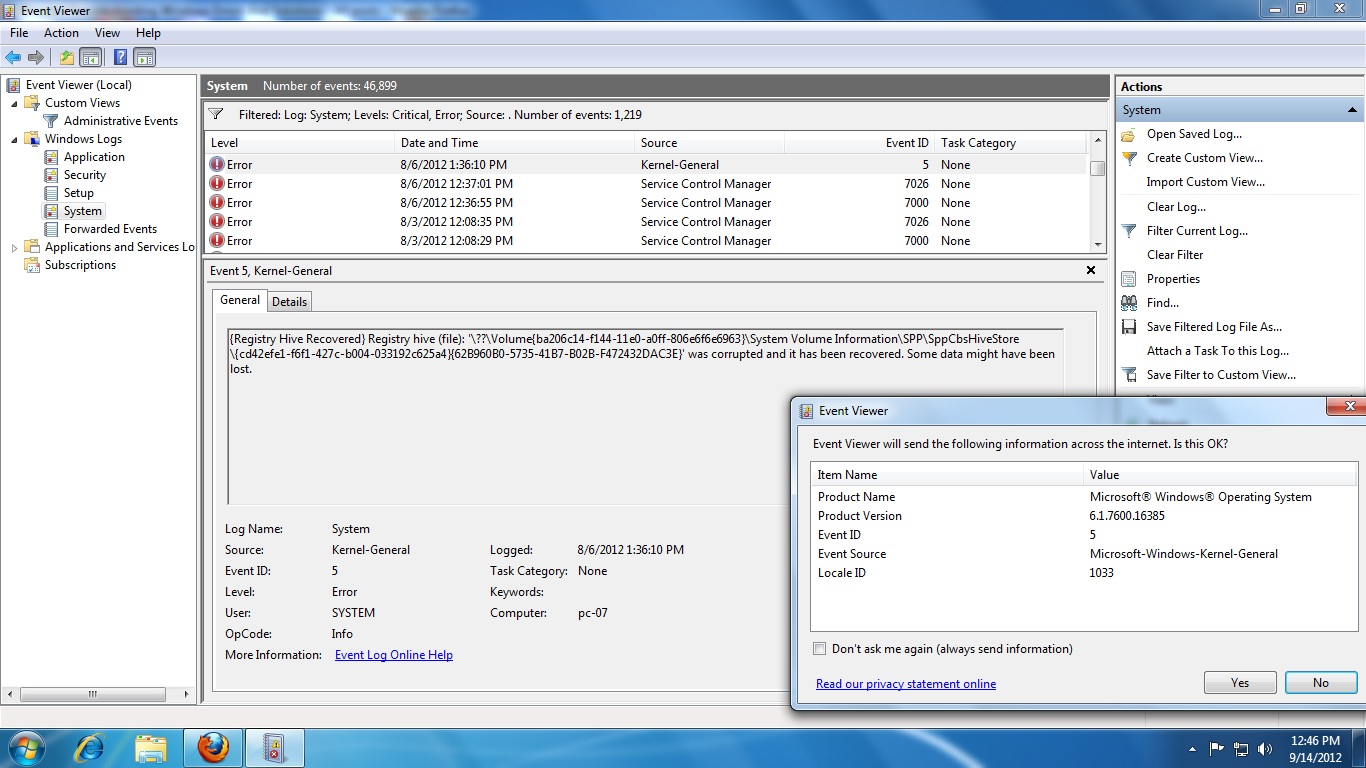Click No in the Event Viewer dialog

pos(1321,683)
